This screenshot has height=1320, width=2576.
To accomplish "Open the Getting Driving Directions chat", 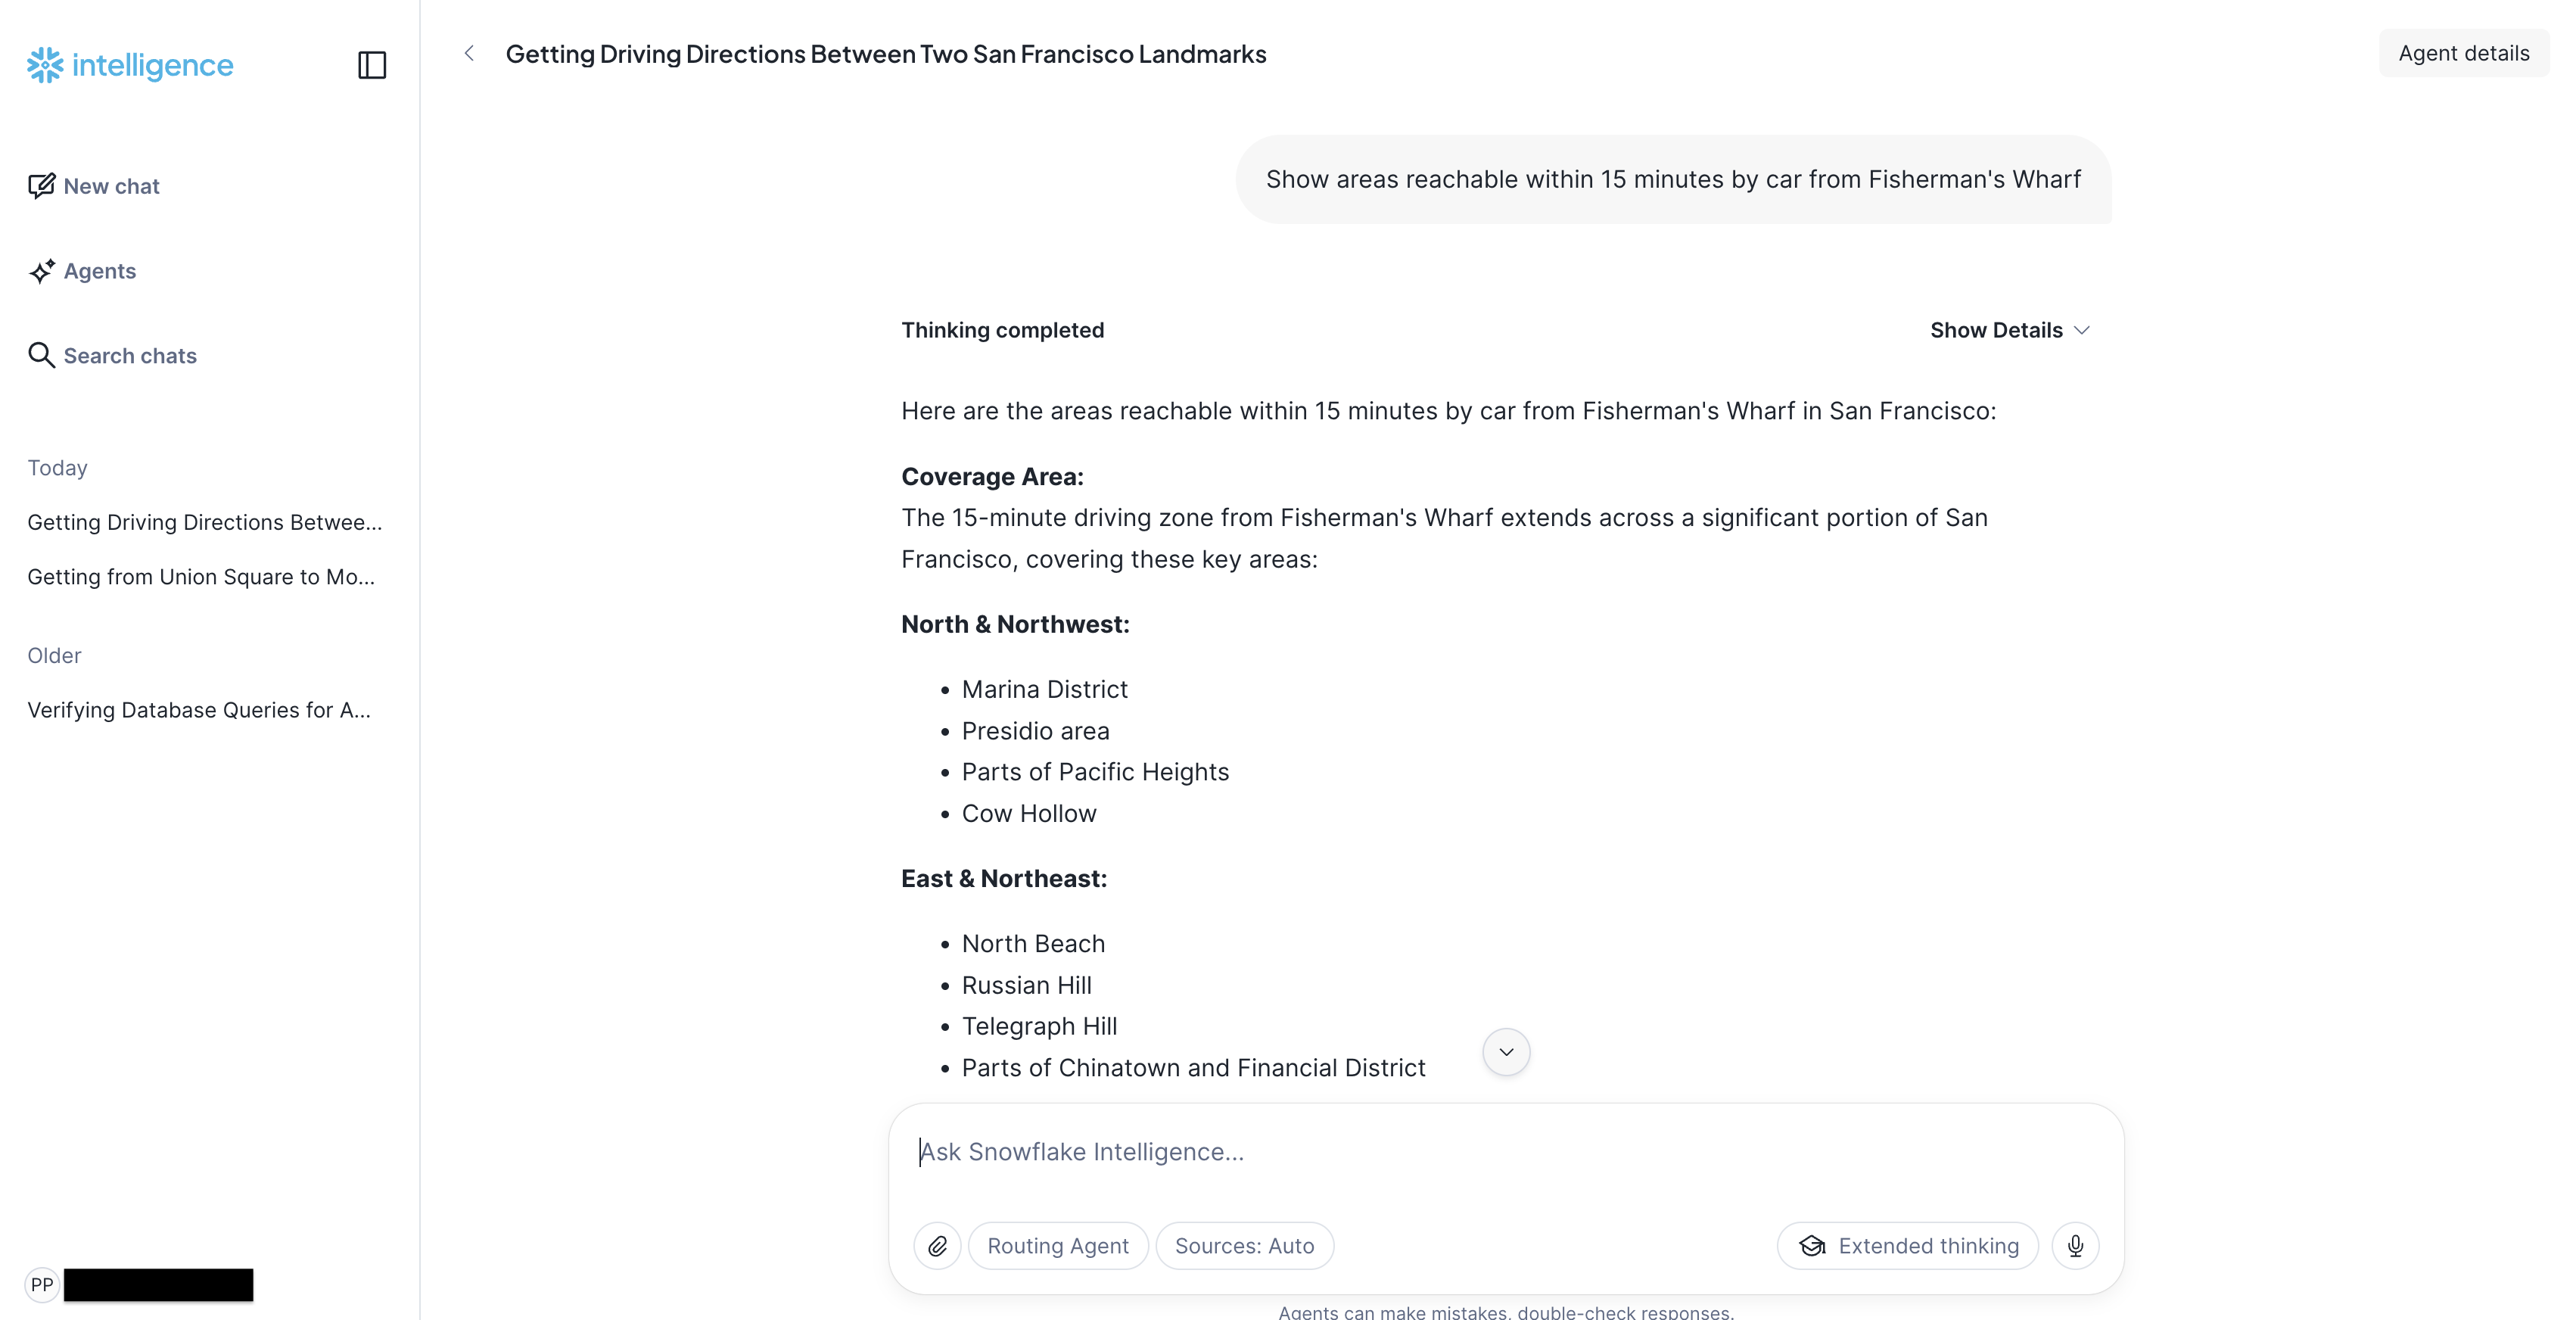I will 205,522.
